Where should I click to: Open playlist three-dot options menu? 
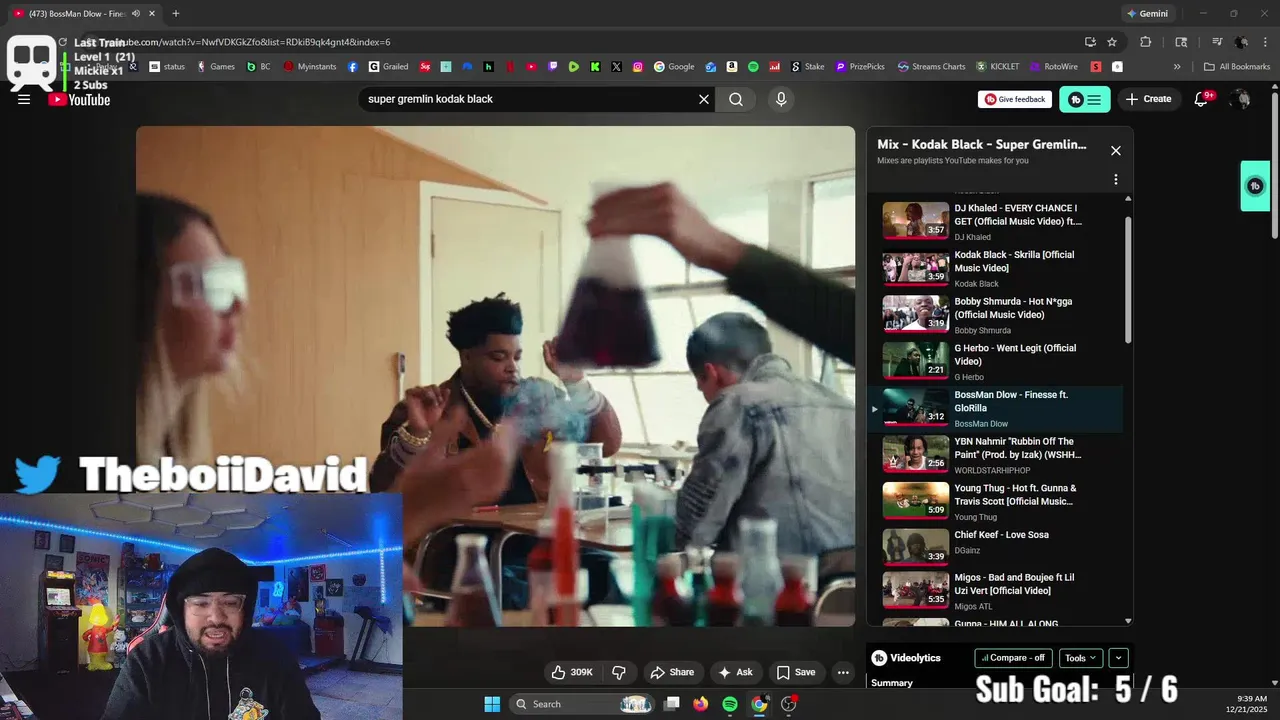pos(1116,180)
